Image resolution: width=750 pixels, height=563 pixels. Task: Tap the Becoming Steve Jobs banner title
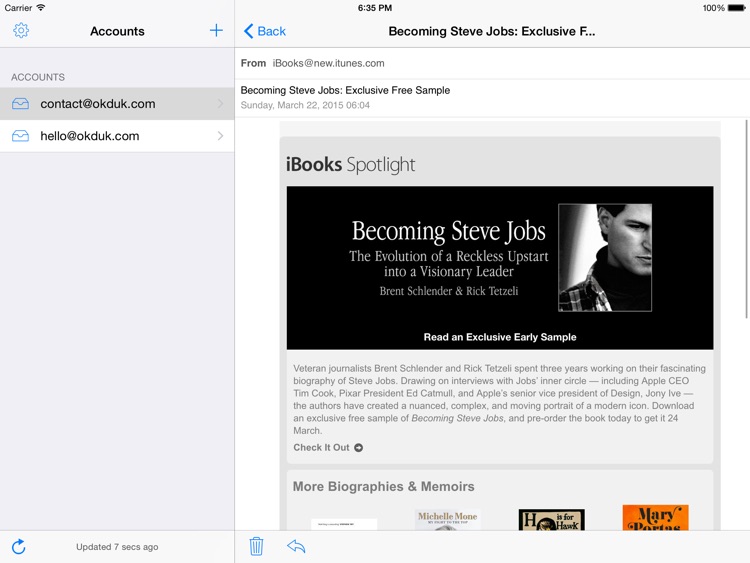449,231
